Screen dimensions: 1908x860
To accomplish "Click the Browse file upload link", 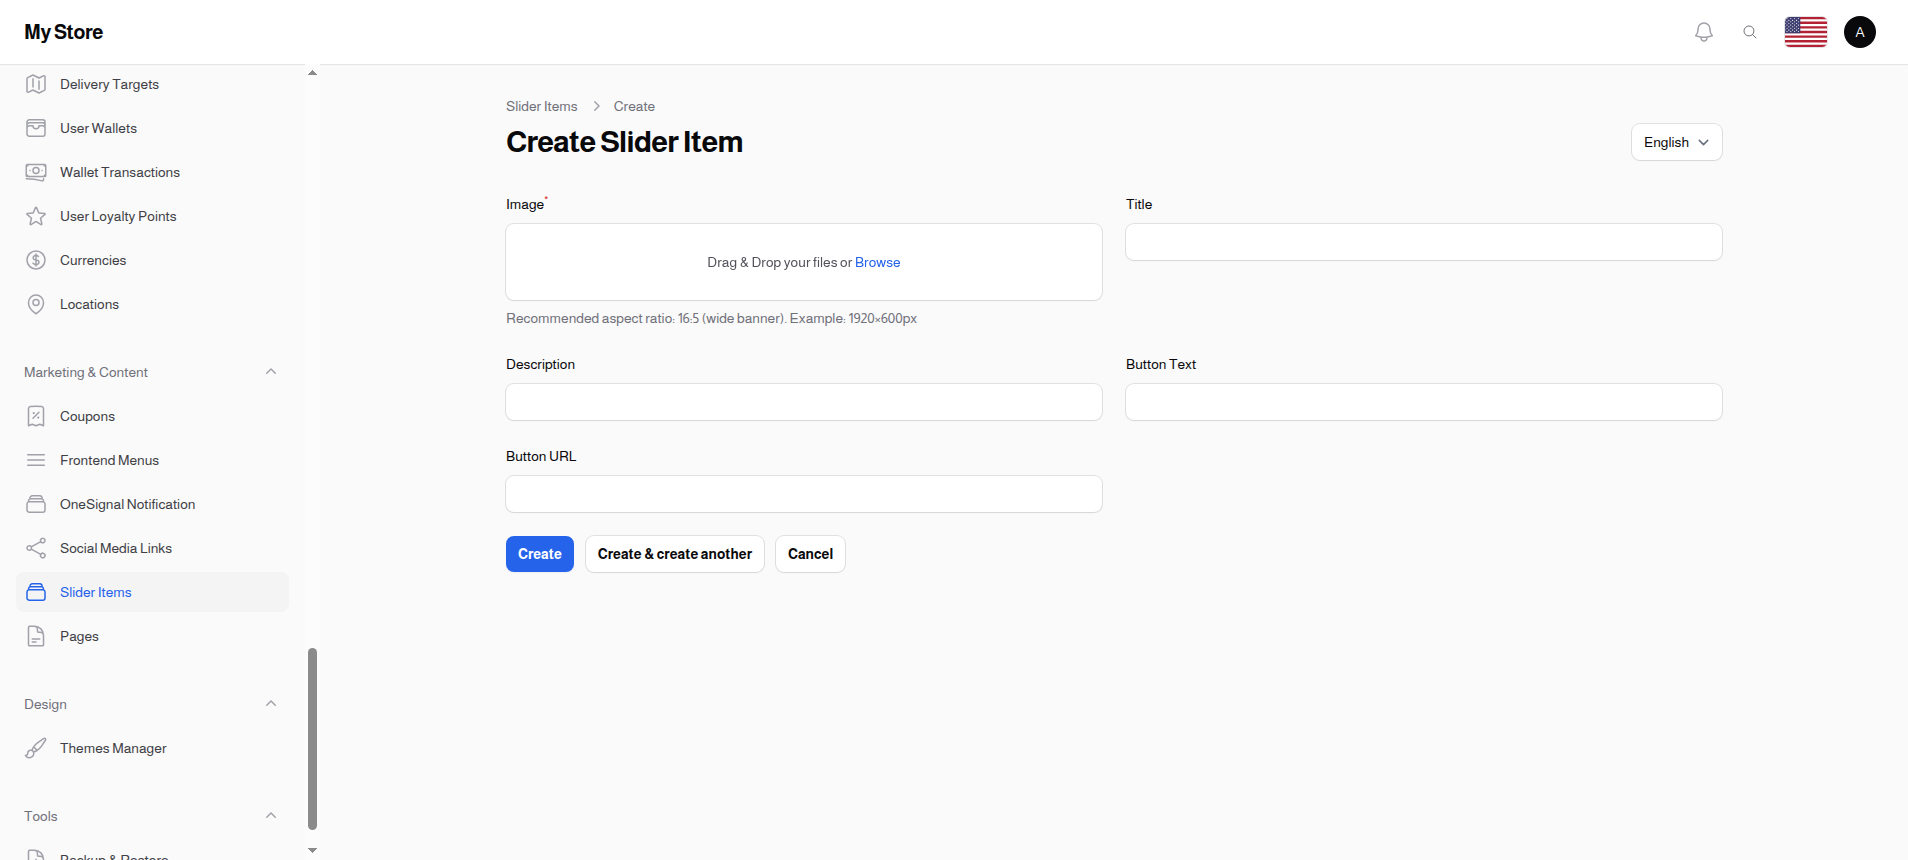I will pyautogui.click(x=878, y=262).
